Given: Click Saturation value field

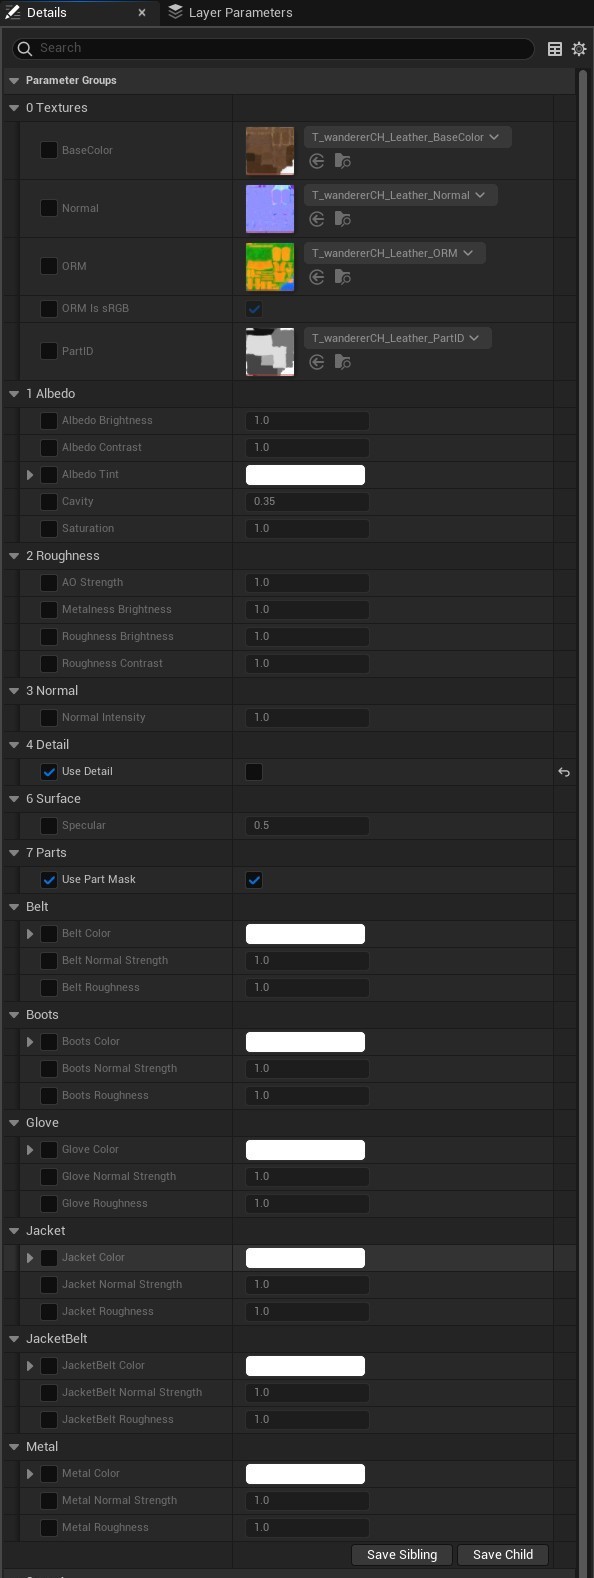Looking at the screenshot, I should tap(307, 529).
